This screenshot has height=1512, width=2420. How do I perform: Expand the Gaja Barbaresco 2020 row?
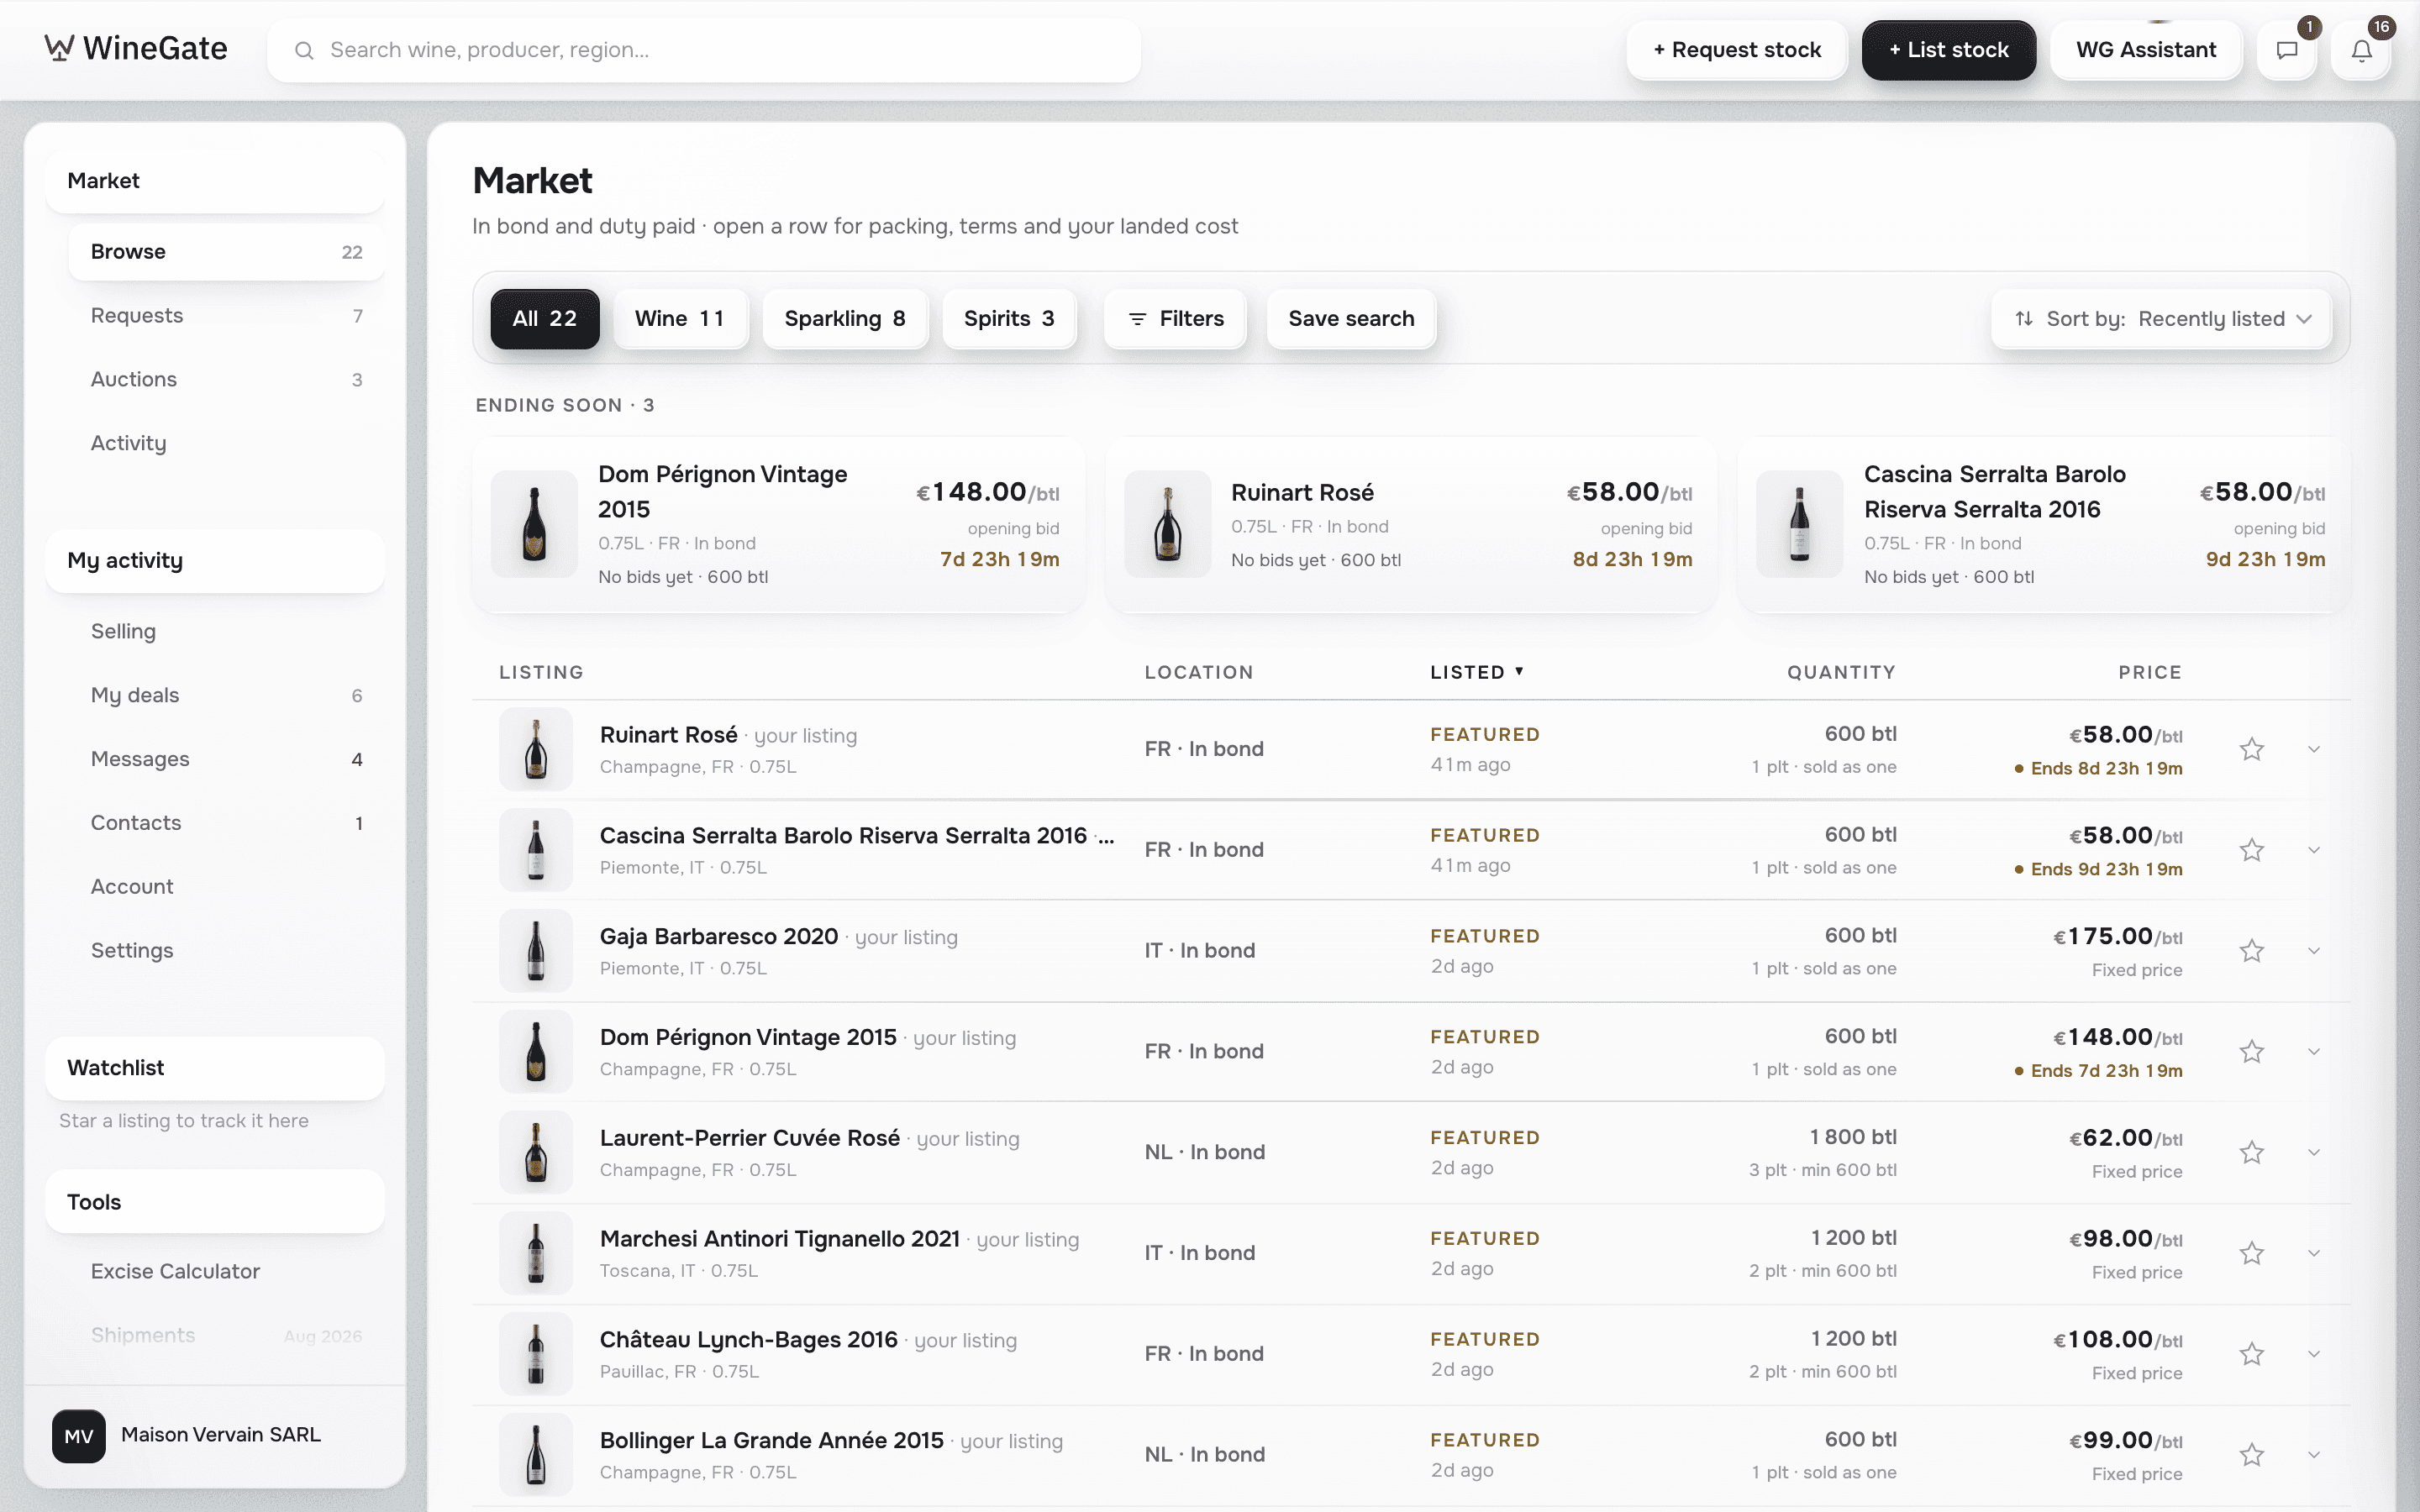(x=2313, y=951)
